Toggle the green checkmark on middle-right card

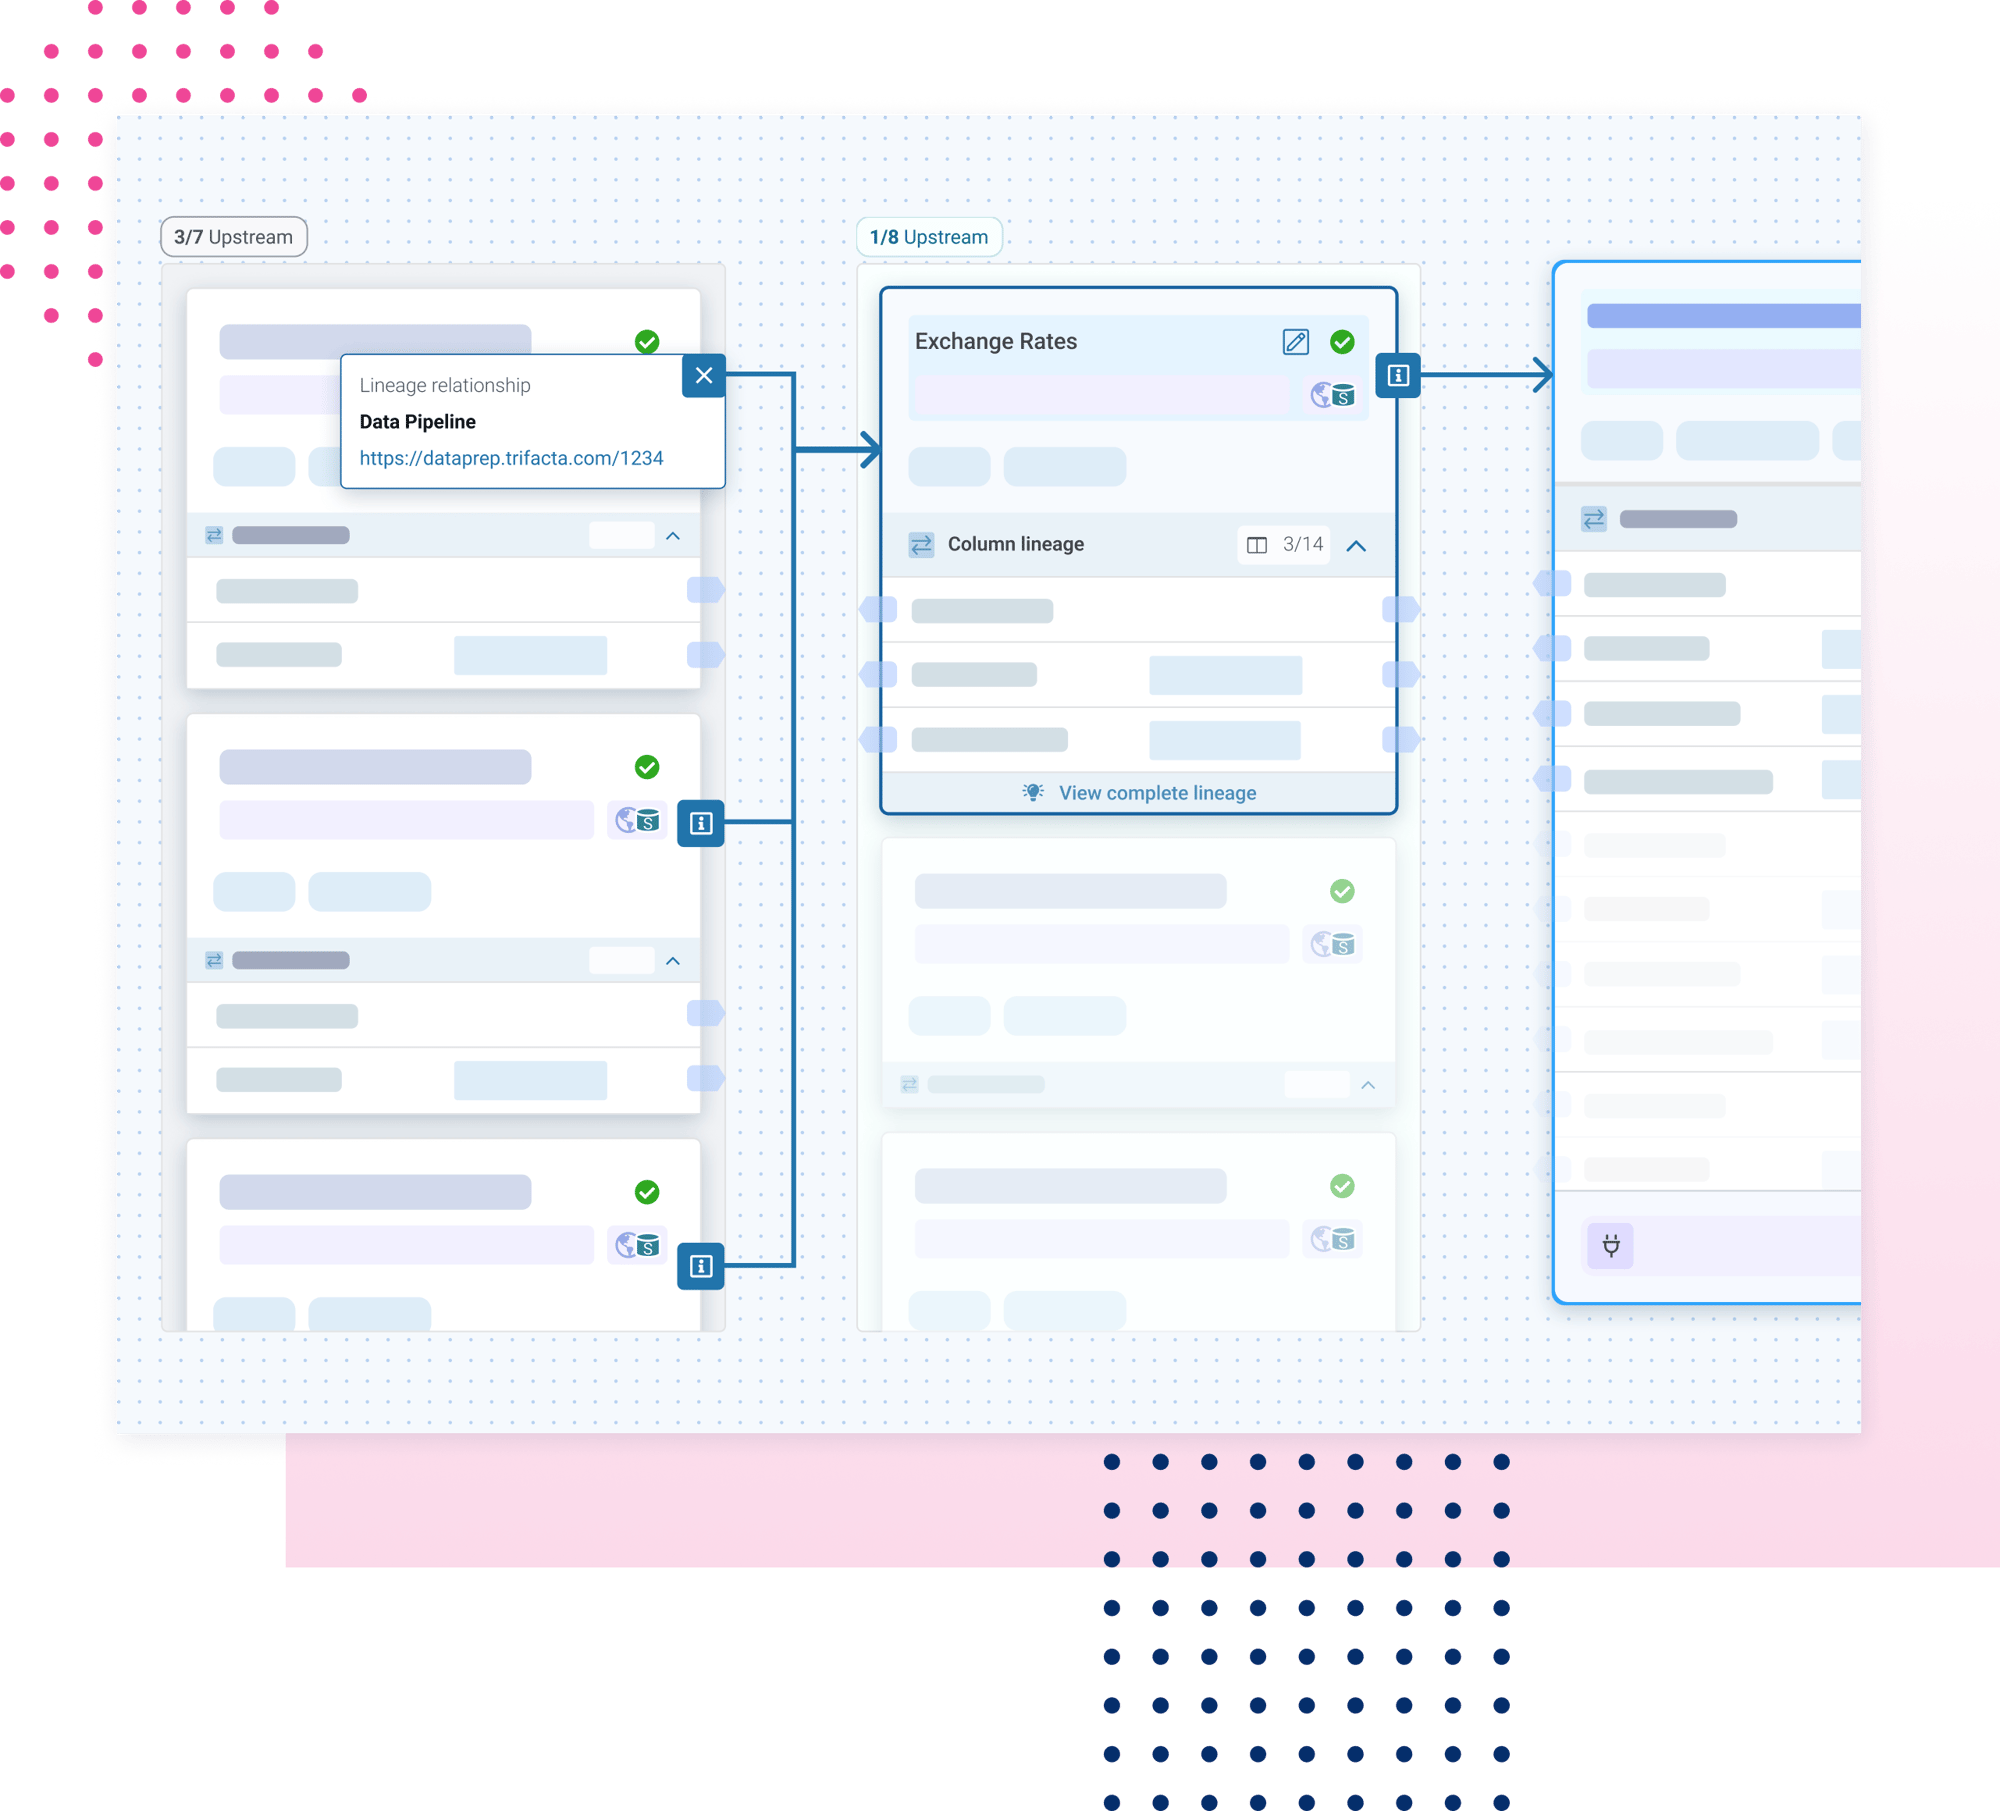1341,890
